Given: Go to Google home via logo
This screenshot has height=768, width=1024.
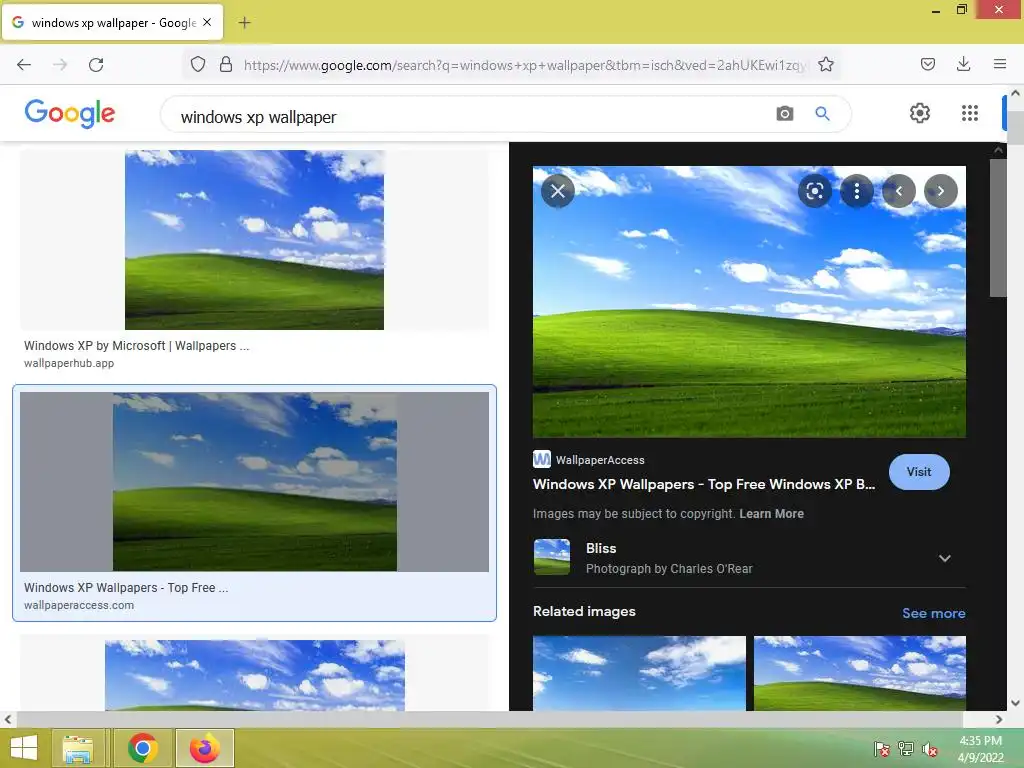Looking at the screenshot, I should tap(70, 113).
